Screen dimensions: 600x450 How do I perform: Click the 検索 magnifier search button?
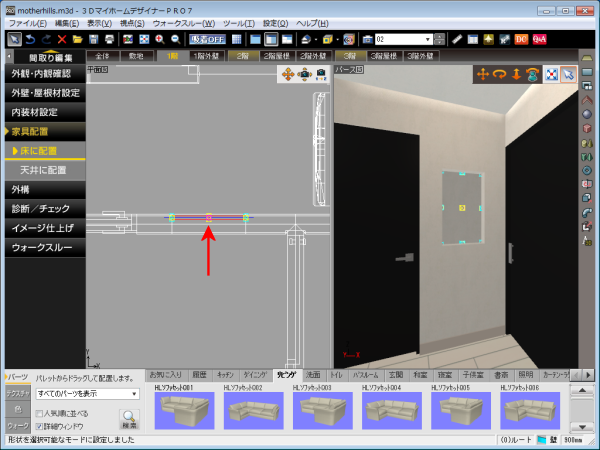[x=128, y=420]
